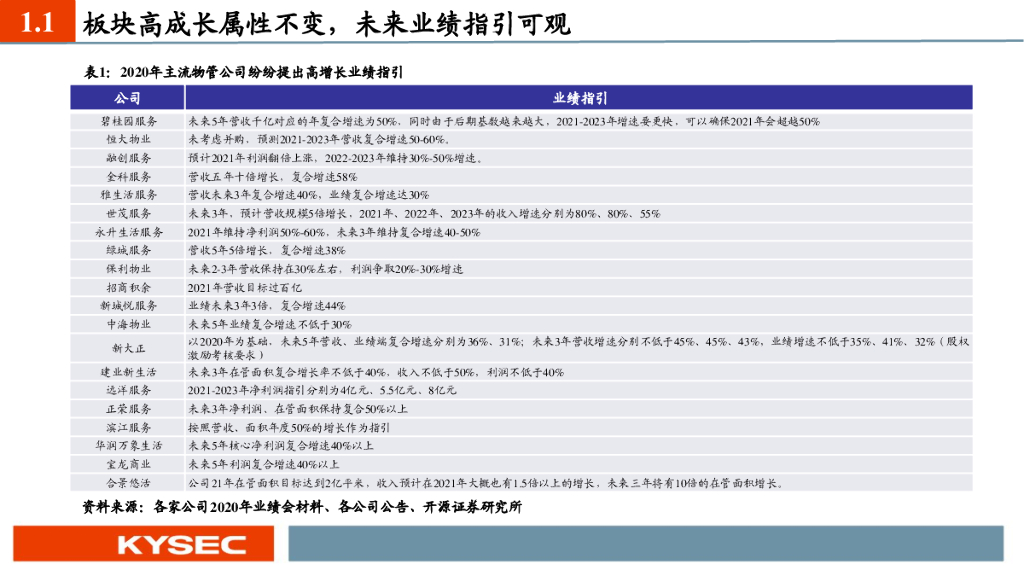Select the 恒大物业 company cell
Screen dimensions: 1024x576
pos(127,140)
